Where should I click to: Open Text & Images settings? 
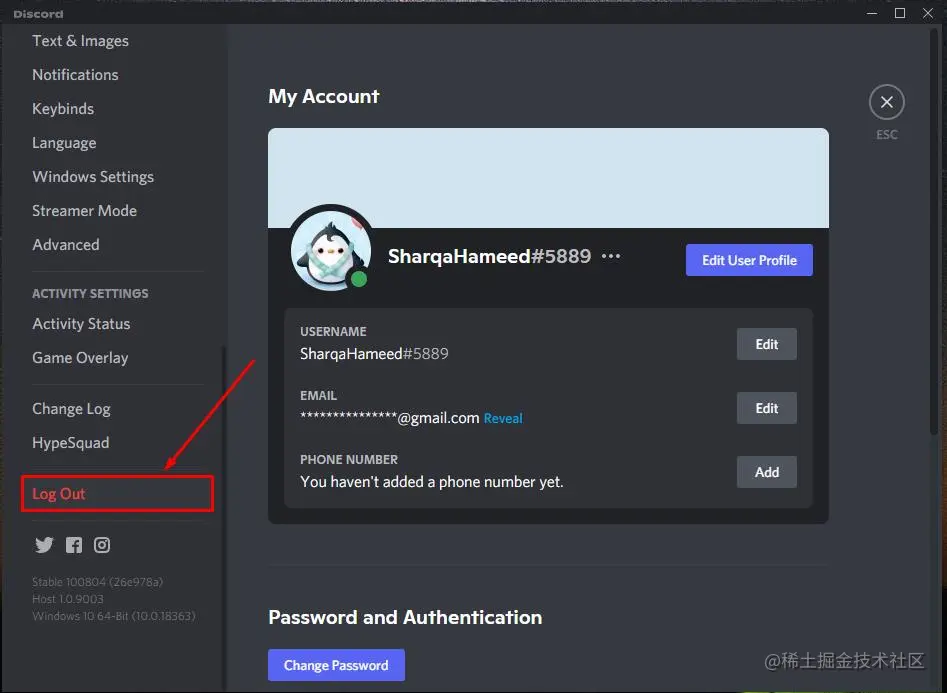click(x=80, y=41)
